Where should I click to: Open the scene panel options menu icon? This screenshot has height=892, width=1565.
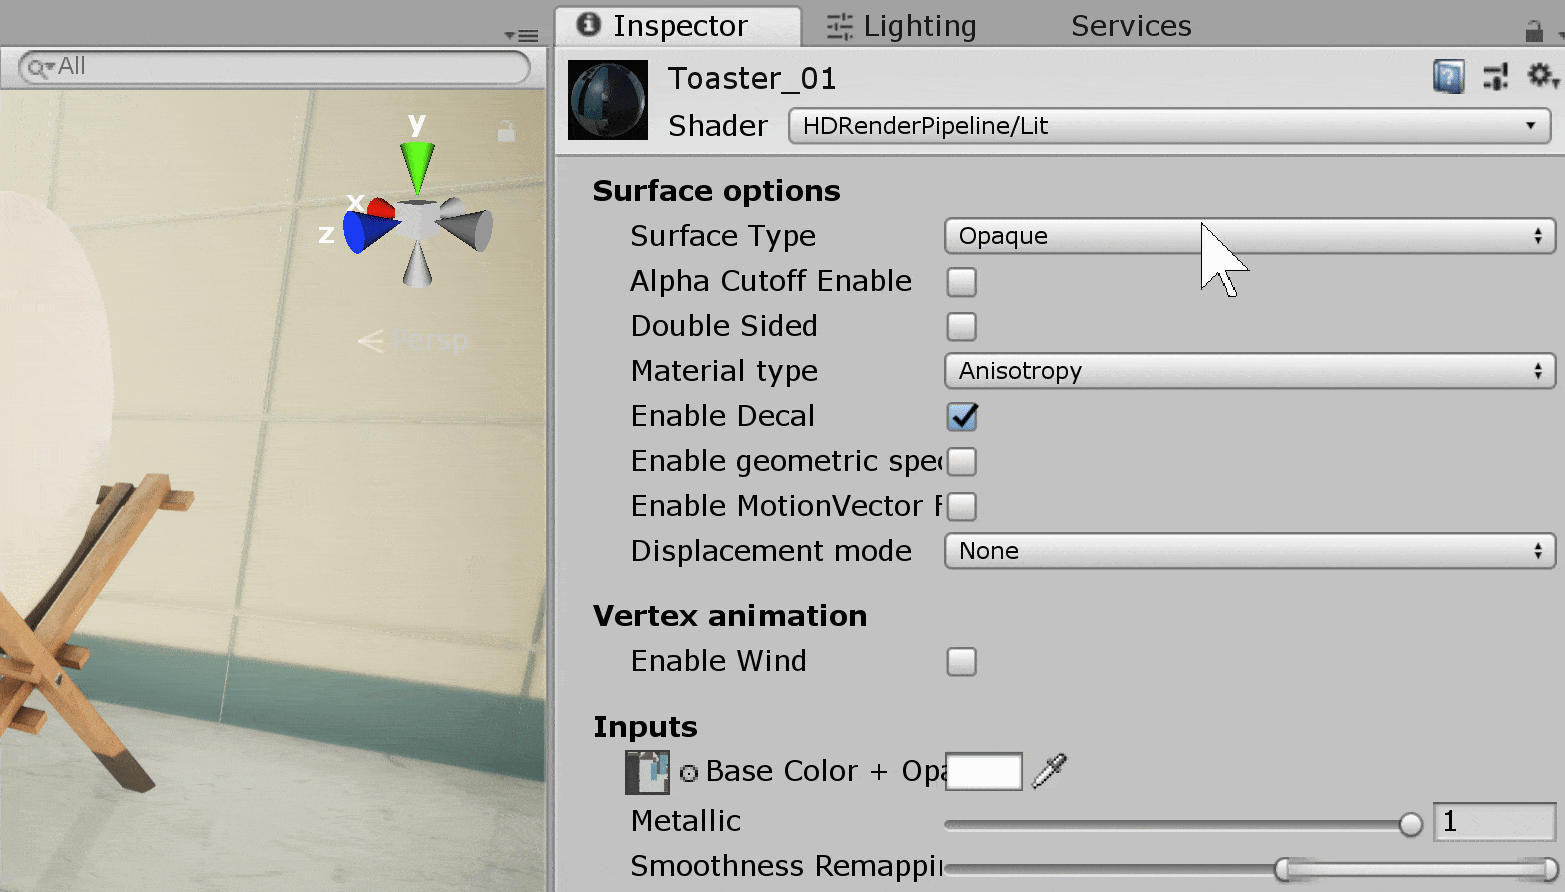coord(522,36)
